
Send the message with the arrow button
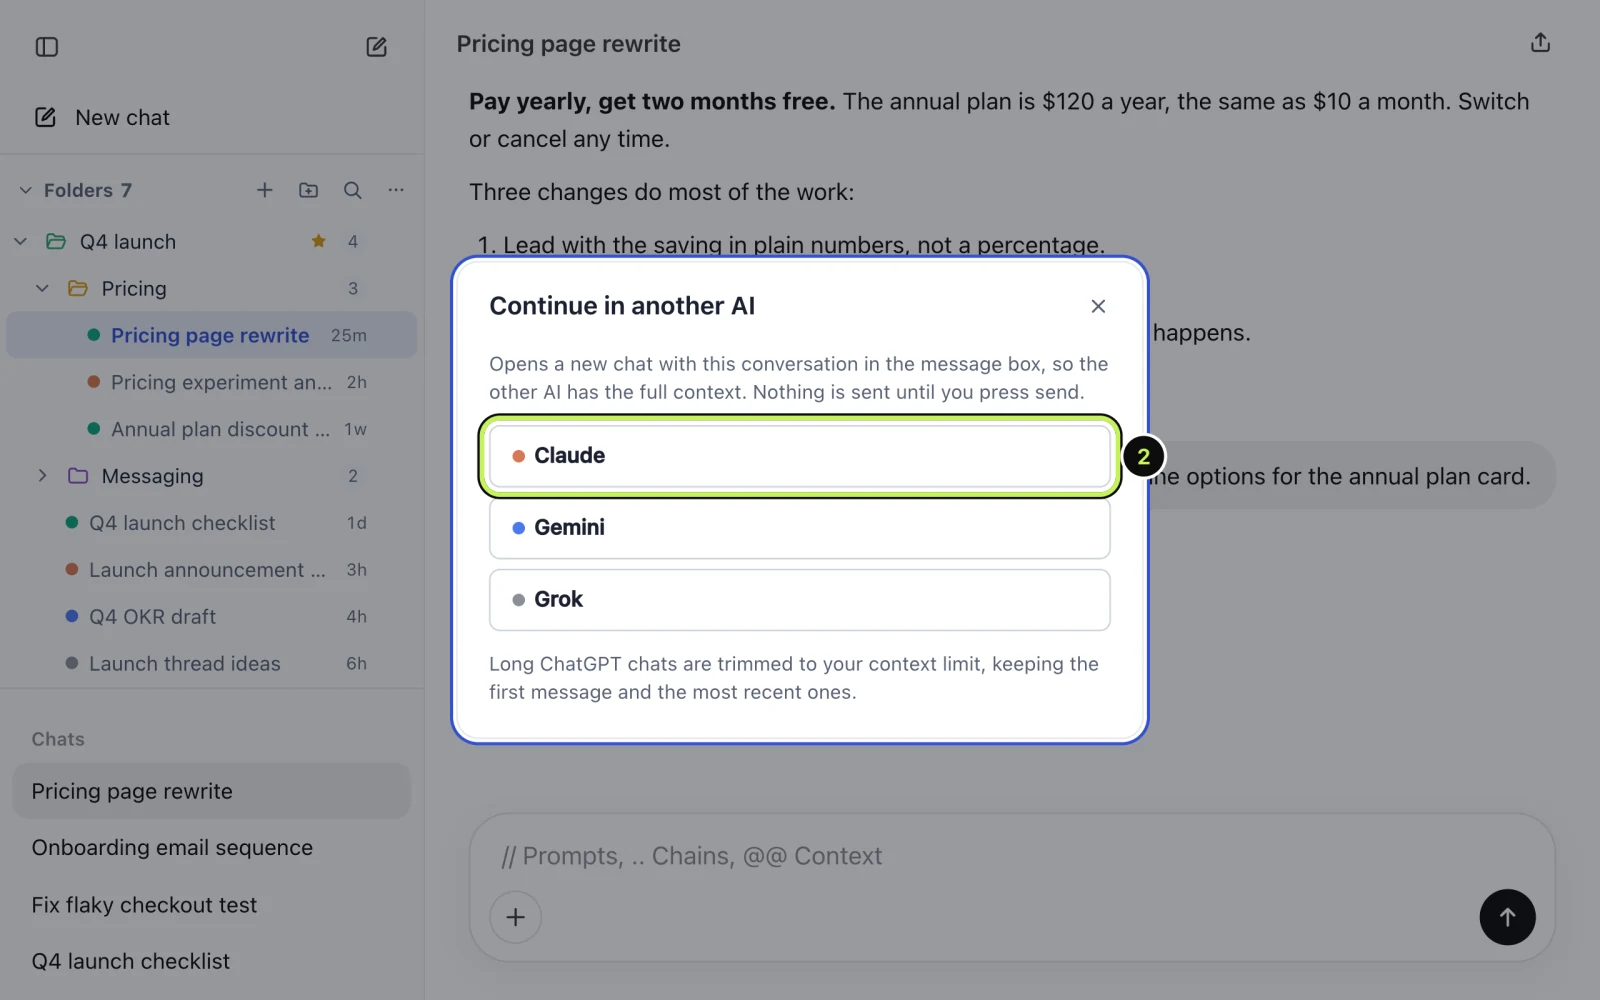pos(1507,917)
